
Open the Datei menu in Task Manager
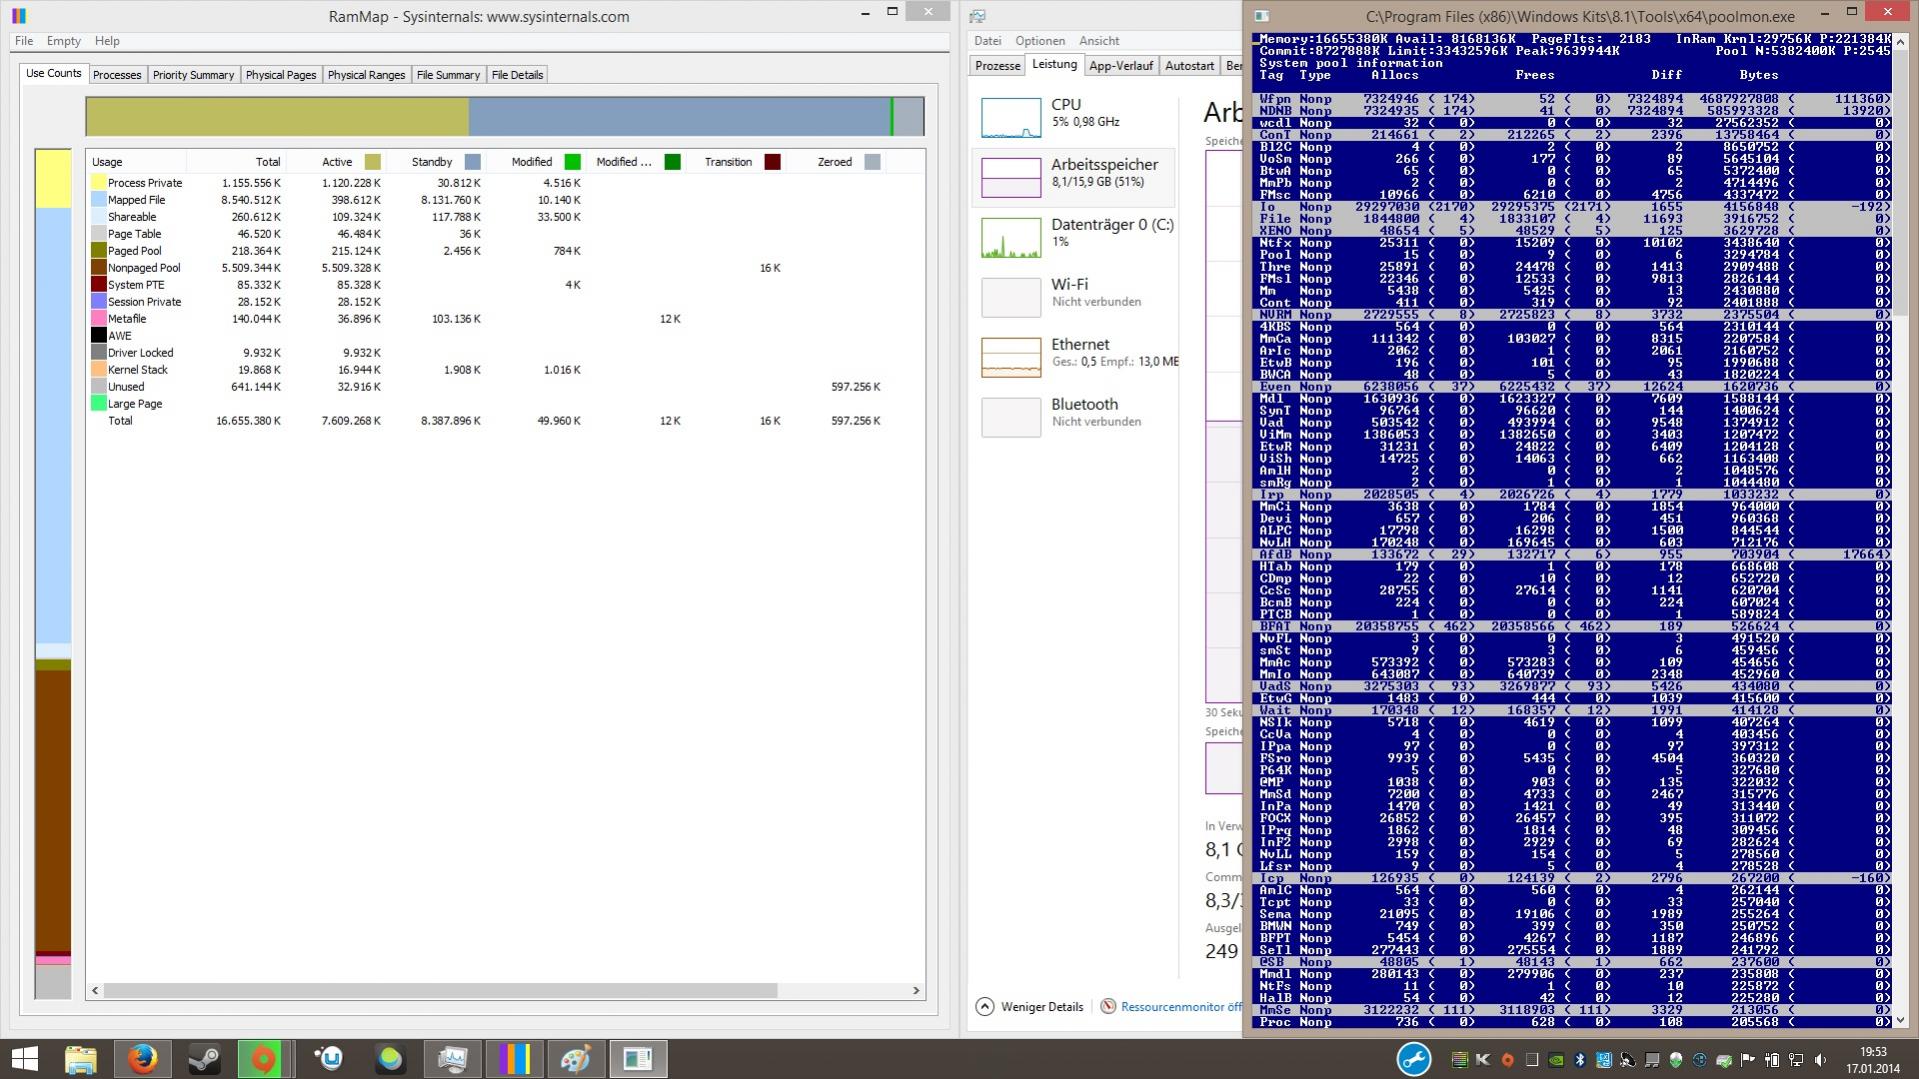tap(988, 41)
